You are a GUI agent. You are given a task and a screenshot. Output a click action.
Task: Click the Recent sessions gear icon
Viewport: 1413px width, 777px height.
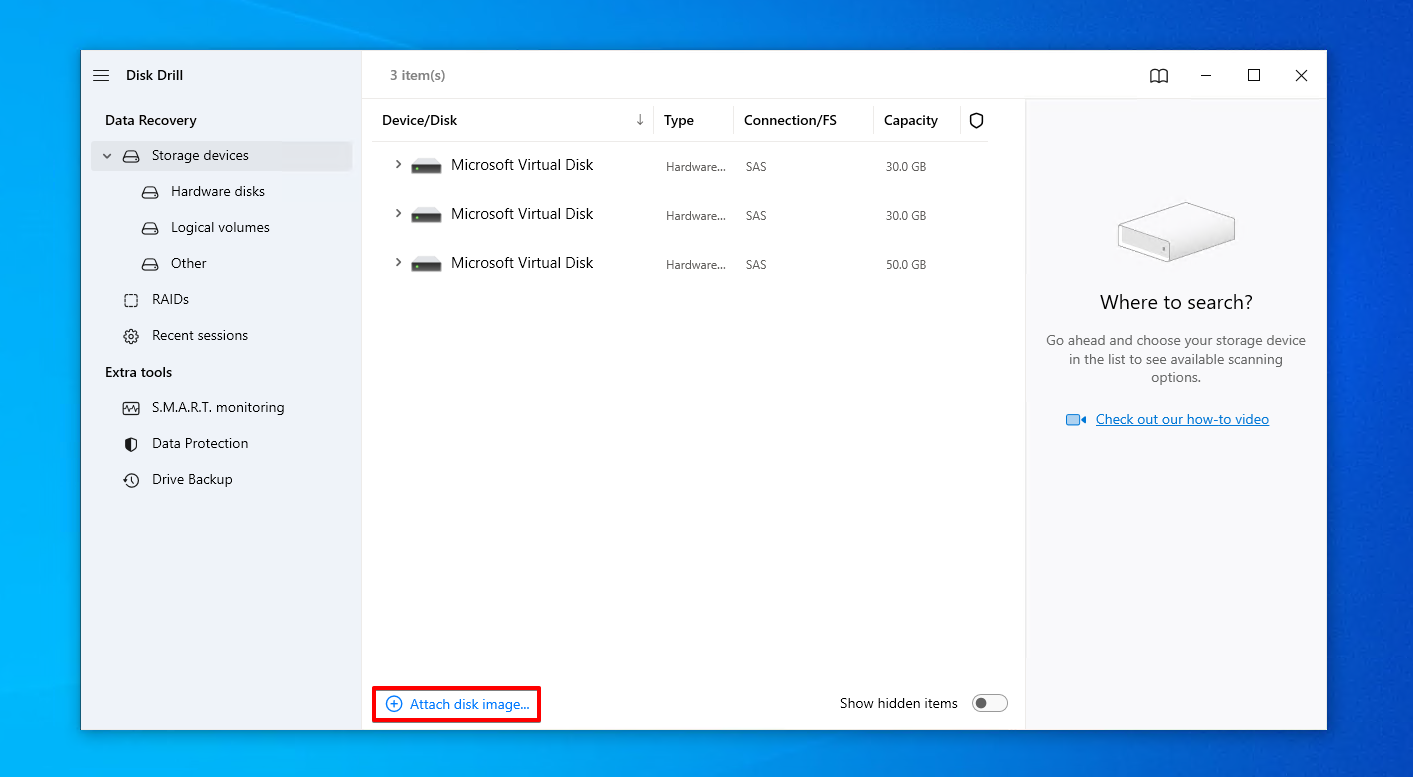pyautogui.click(x=131, y=336)
